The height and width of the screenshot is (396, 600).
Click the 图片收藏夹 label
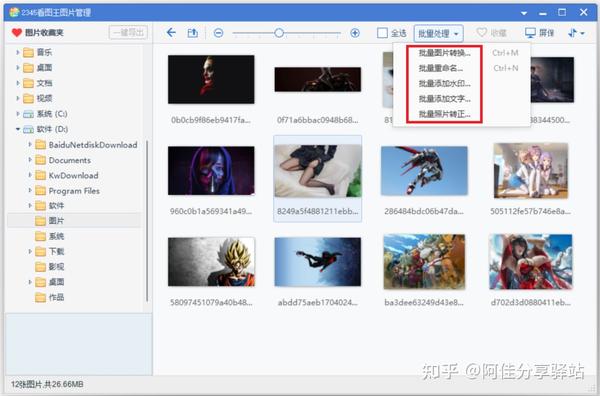tap(44, 33)
